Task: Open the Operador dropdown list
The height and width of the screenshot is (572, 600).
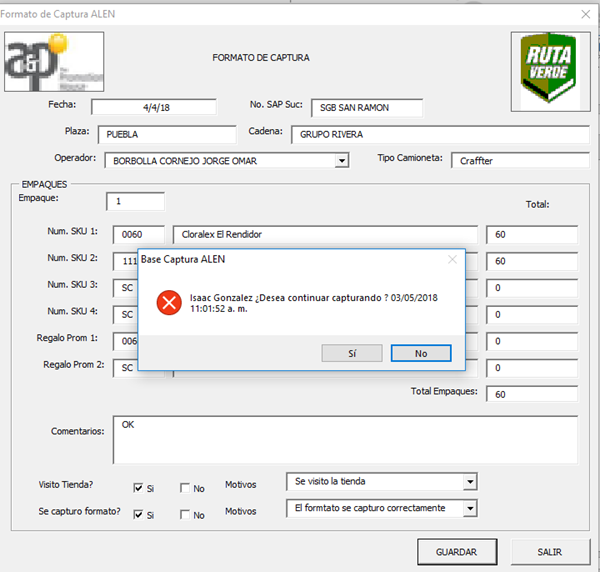Action: (342, 160)
